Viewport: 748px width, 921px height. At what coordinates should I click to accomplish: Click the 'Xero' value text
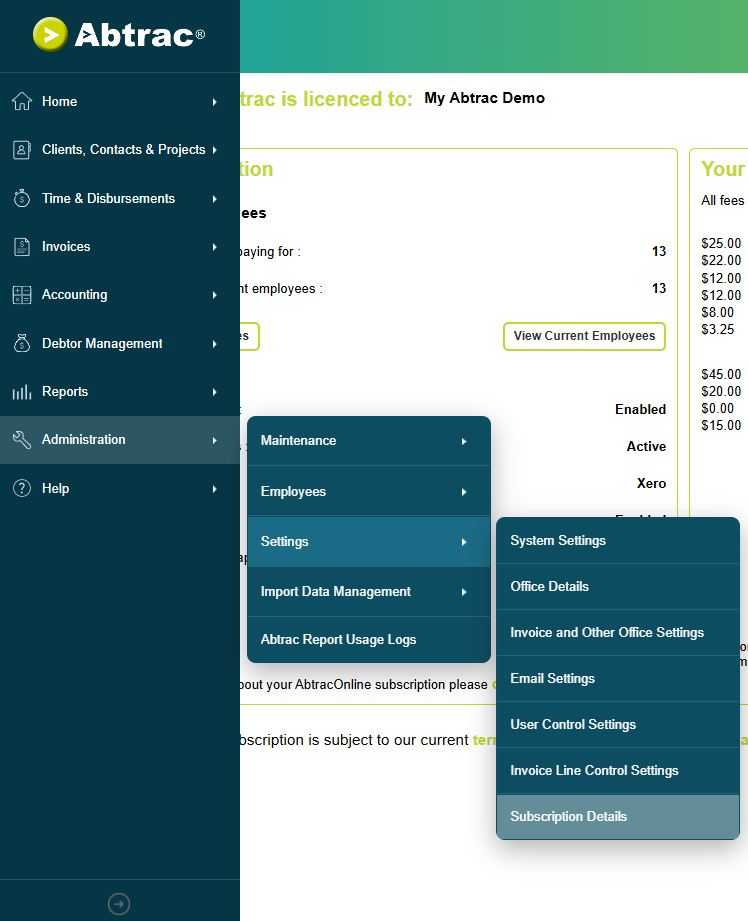[x=652, y=483]
